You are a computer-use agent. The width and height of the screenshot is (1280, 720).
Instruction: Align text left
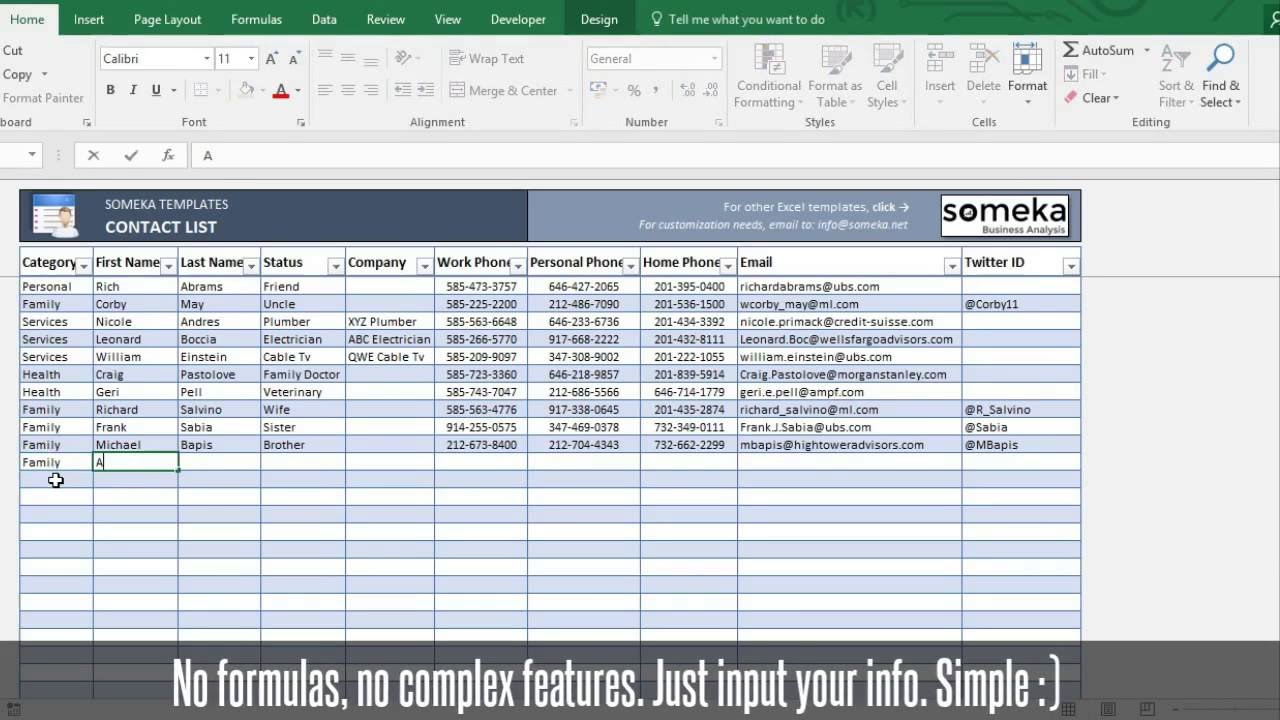click(x=325, y=90)
